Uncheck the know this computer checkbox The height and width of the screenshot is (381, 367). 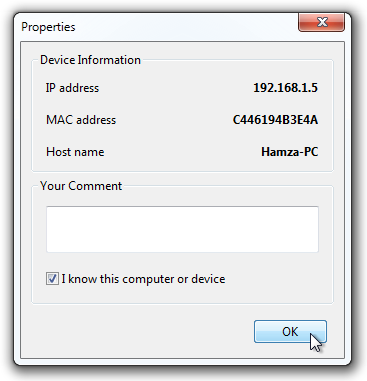(x=52, y=279)
